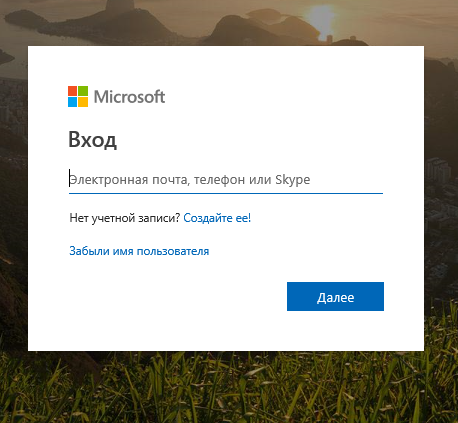Image resolution: width=458 pixels, height=423 pixels.
Task: Click the red square of Microsoft logo
Action: point(73,91)
